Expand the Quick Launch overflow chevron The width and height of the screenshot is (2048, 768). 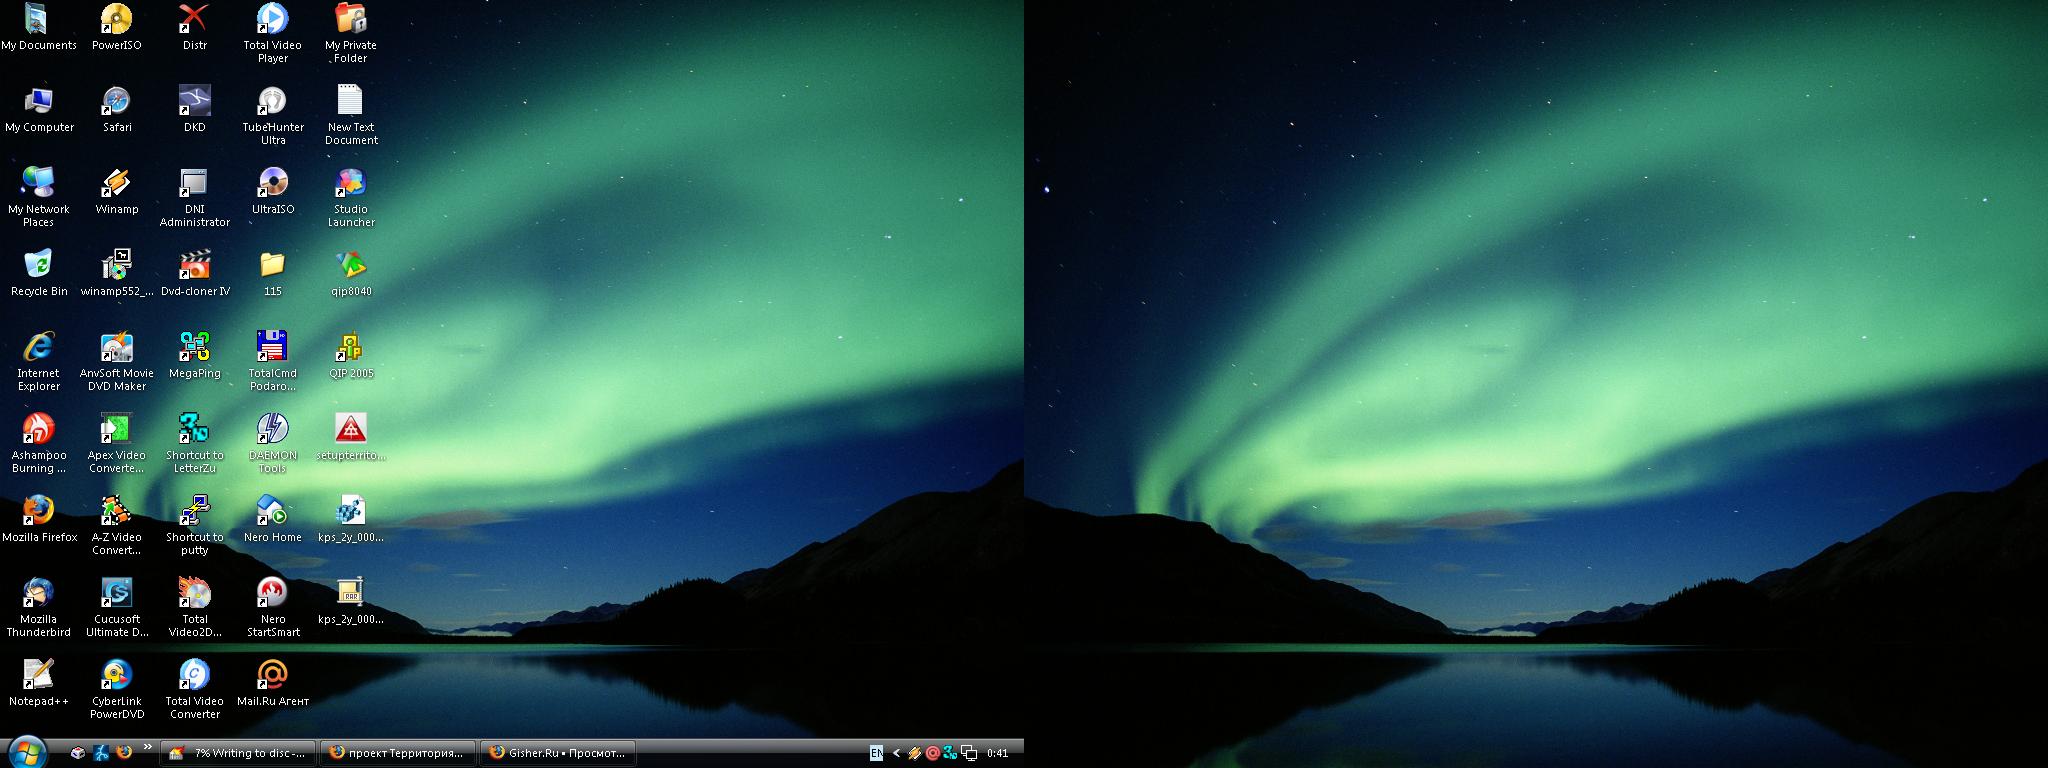click(x=148, y=747)
